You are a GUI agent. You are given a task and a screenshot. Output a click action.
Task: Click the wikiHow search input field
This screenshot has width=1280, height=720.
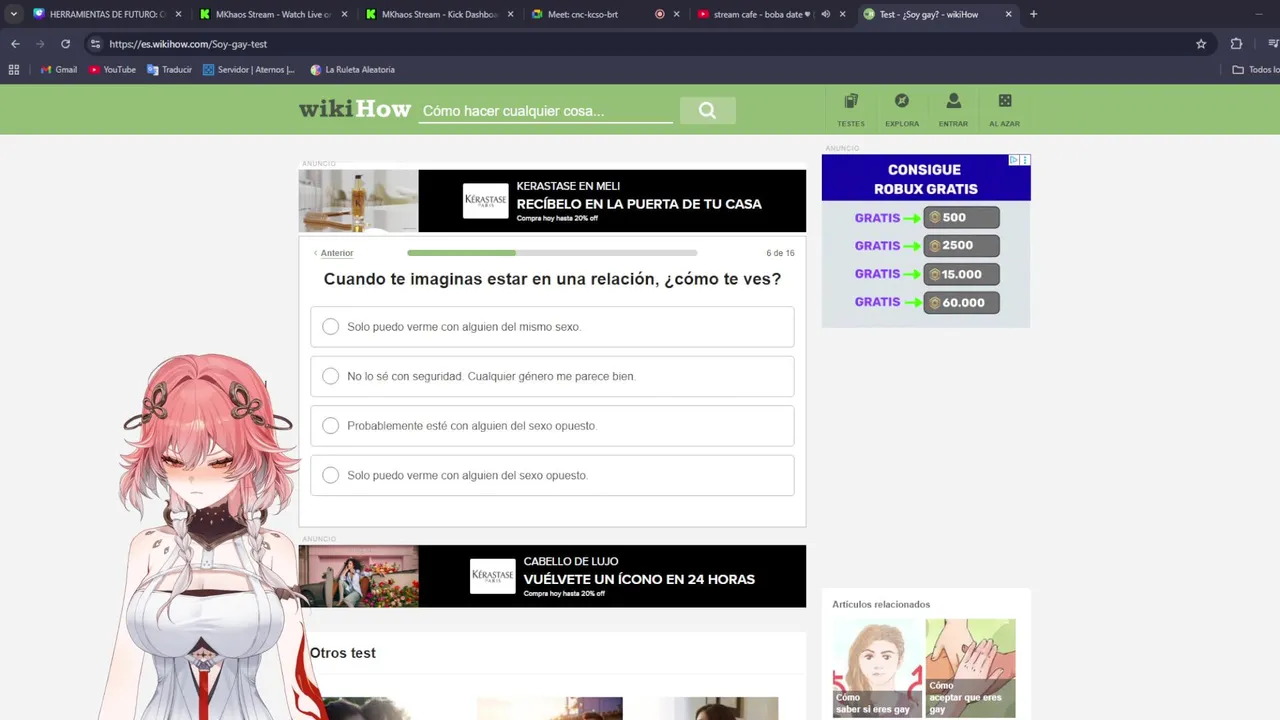[x=545, y=111]
